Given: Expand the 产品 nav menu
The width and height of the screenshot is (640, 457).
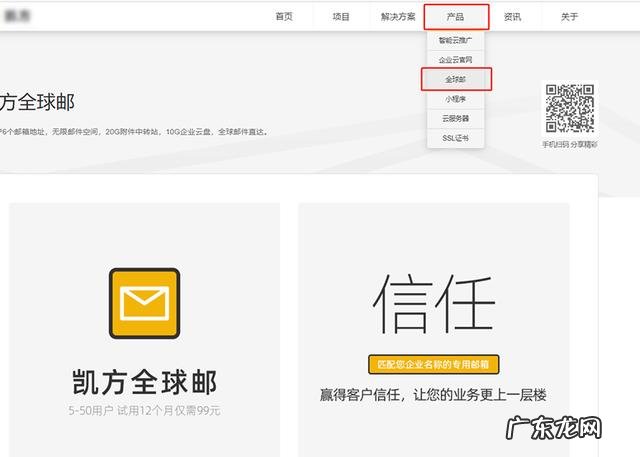Looking at the screenshot, I should pyautogui.click(x=456, y=17).
